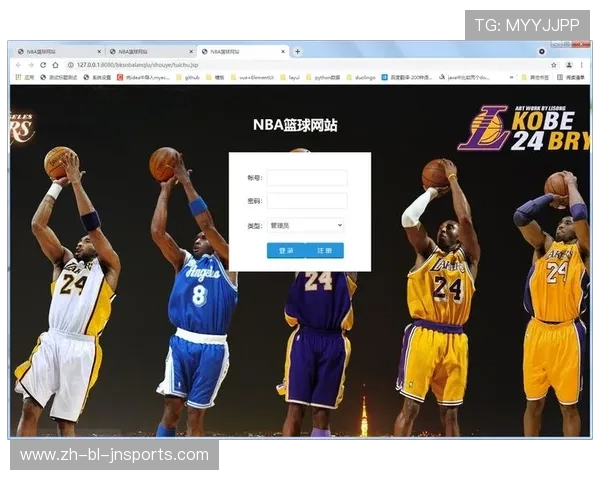Click the 注册 register button
600x480 pixels.
324,250
